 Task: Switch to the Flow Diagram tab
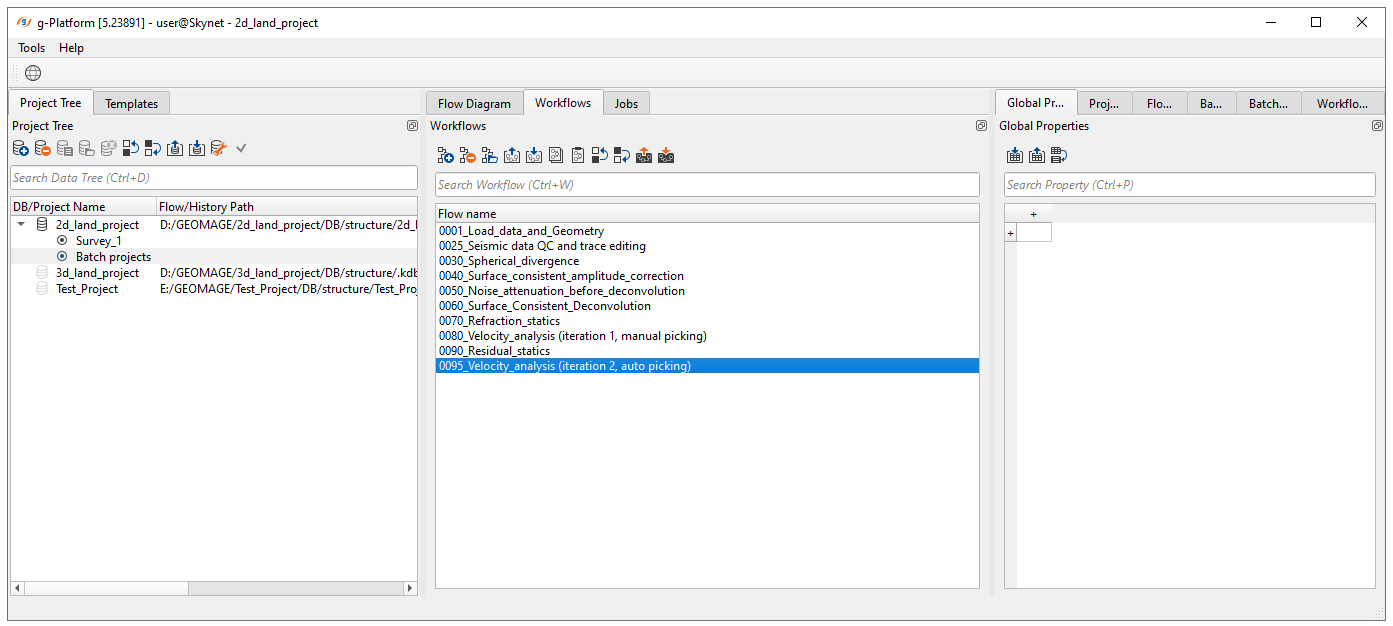coord(474,103)
